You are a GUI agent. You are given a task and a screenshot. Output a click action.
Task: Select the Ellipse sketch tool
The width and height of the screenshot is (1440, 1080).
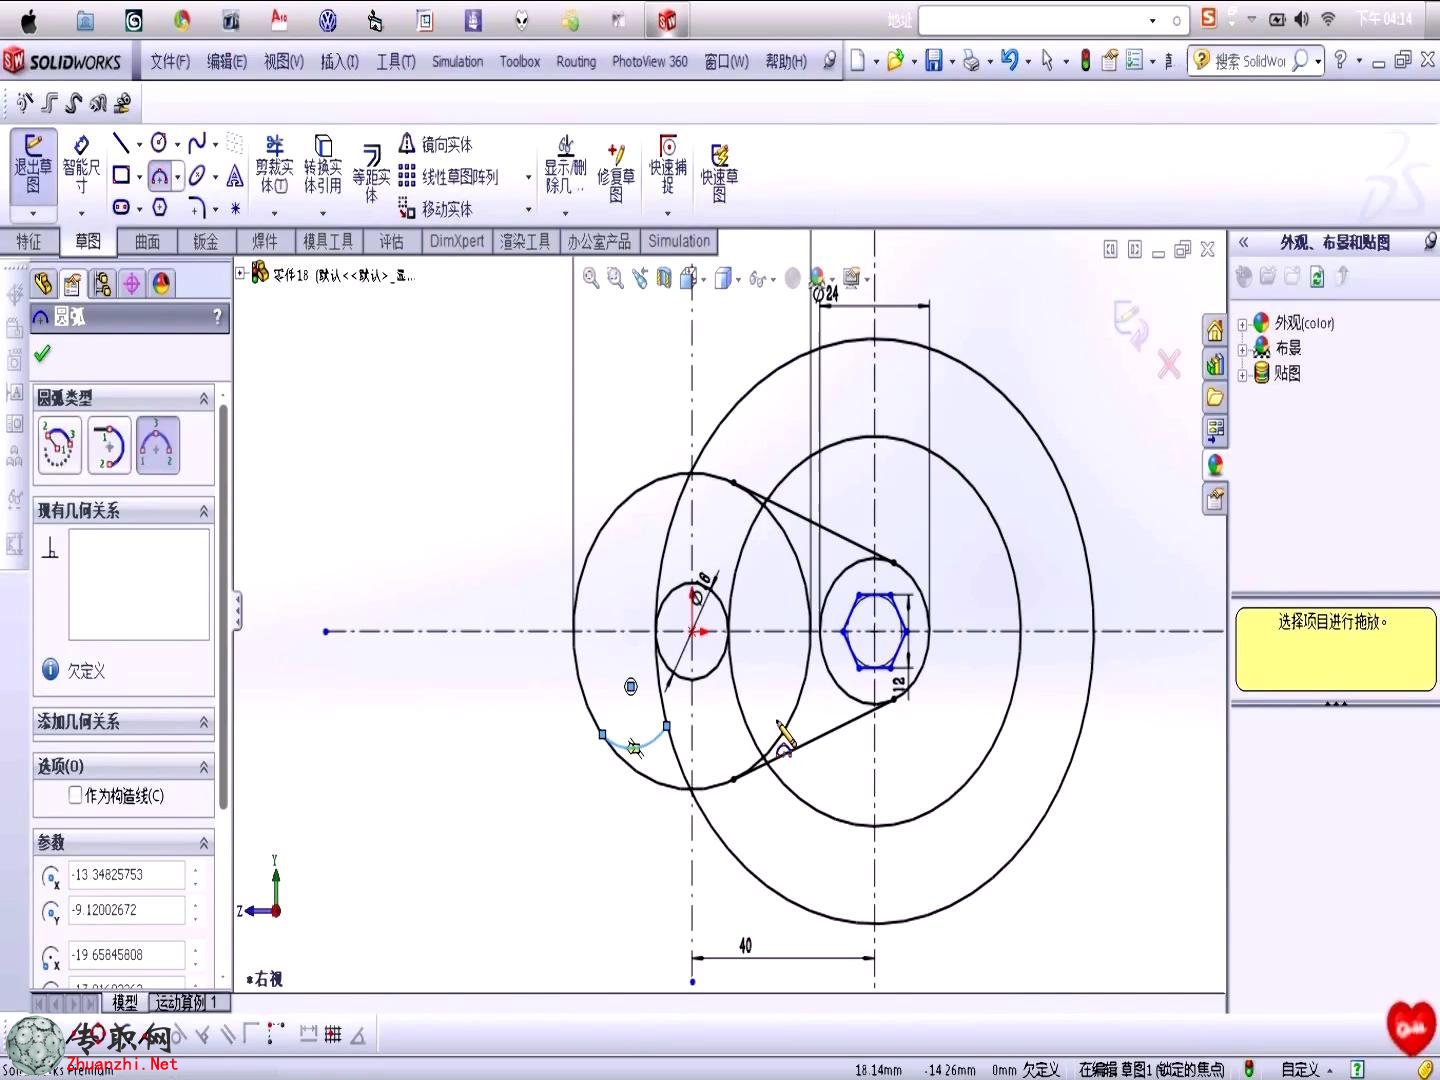197,176
